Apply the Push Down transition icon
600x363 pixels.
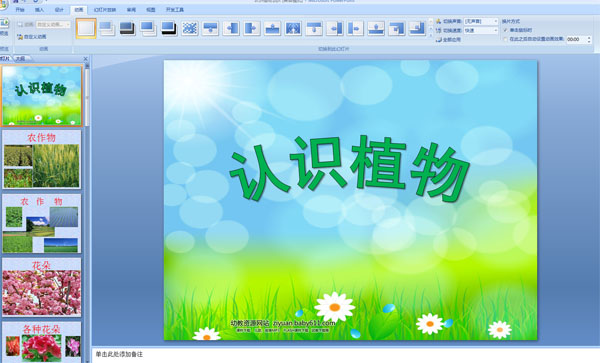(210, 28)
